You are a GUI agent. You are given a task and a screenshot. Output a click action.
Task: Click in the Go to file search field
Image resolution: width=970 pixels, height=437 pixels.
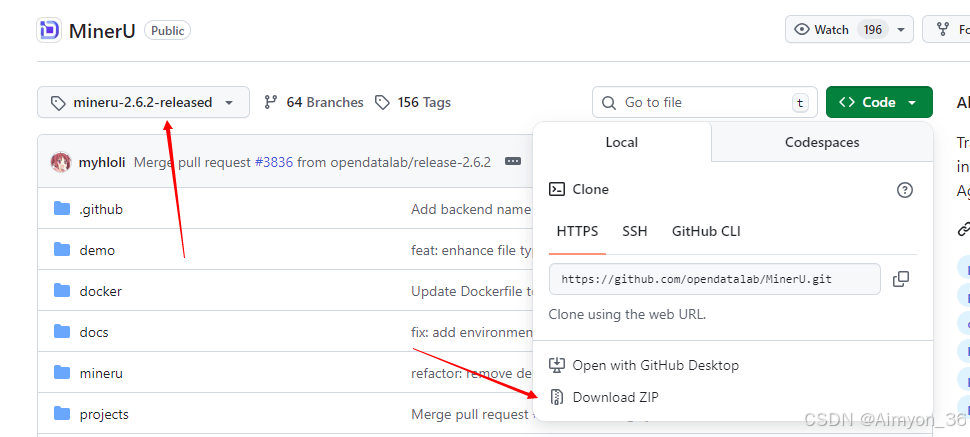(700, 102)
